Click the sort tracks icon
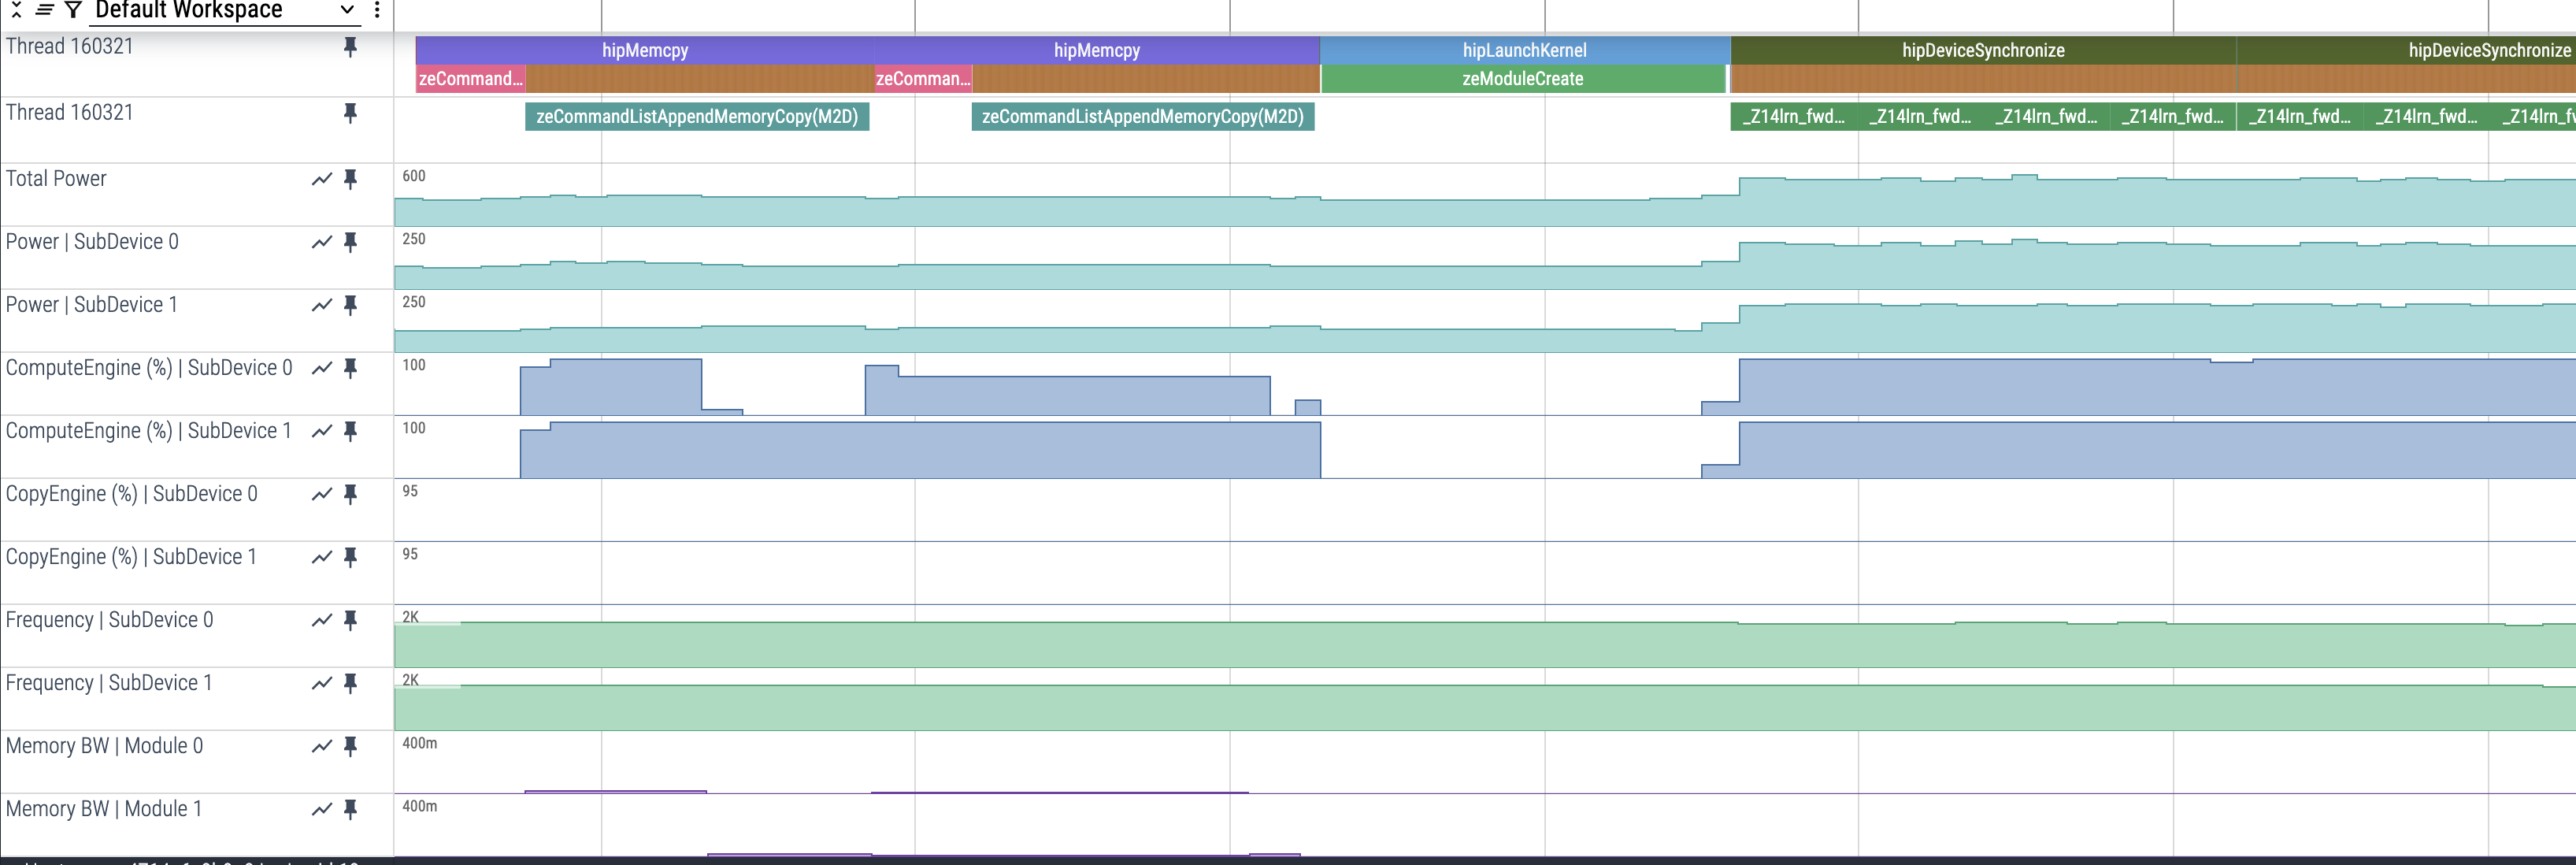Image resolution: width=2576 pixels, height=865 pixels. [45, 10]
